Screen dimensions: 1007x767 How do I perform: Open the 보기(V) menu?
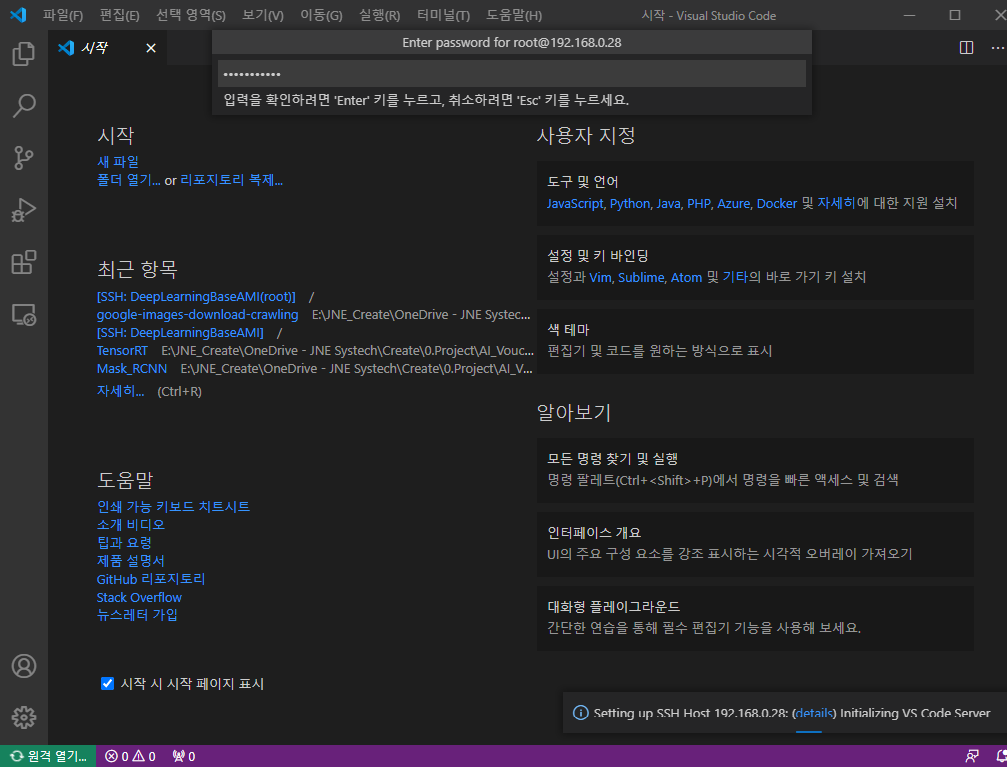coord(263,15)
